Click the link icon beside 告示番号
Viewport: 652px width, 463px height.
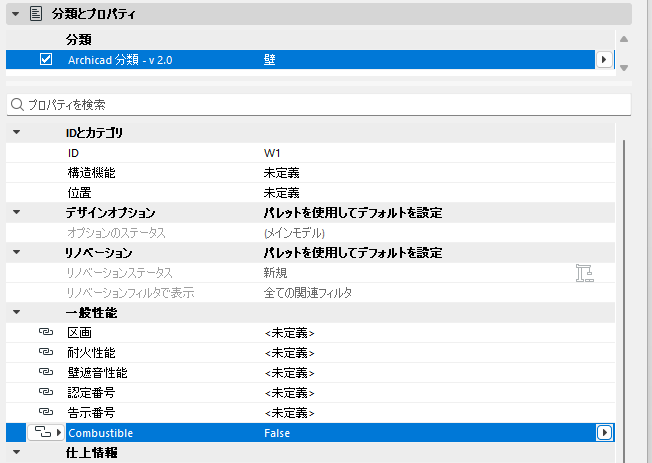(46, 412)
